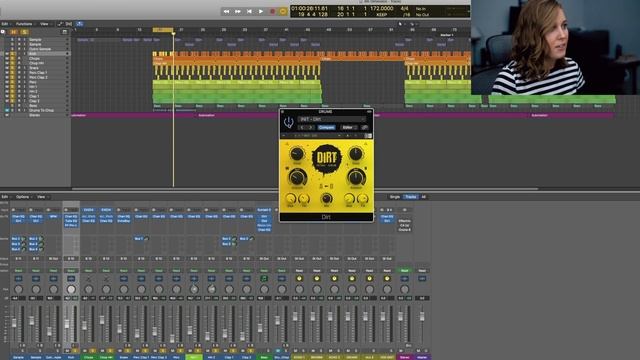Screen dimensions: 640x360
Task: Click the Kick channel strip pan knob
Action: 71,289
